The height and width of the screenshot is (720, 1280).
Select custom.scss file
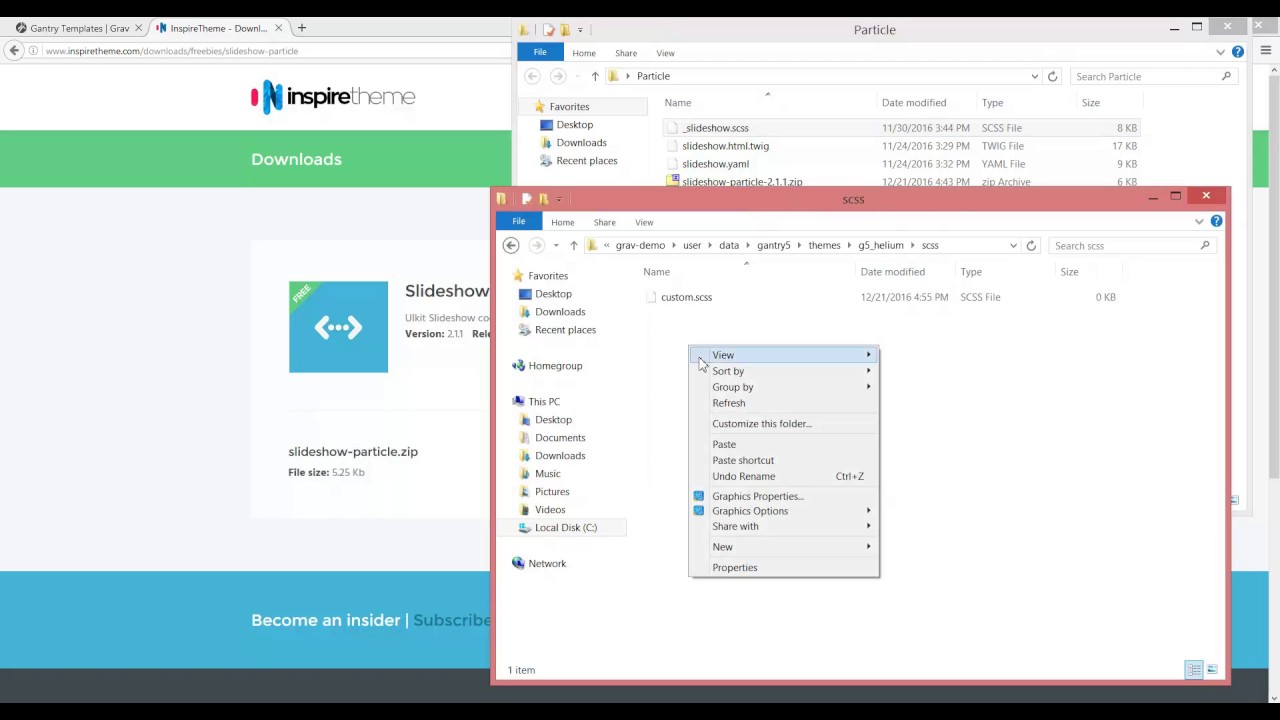pyautogui.click(x=686, y=297)
